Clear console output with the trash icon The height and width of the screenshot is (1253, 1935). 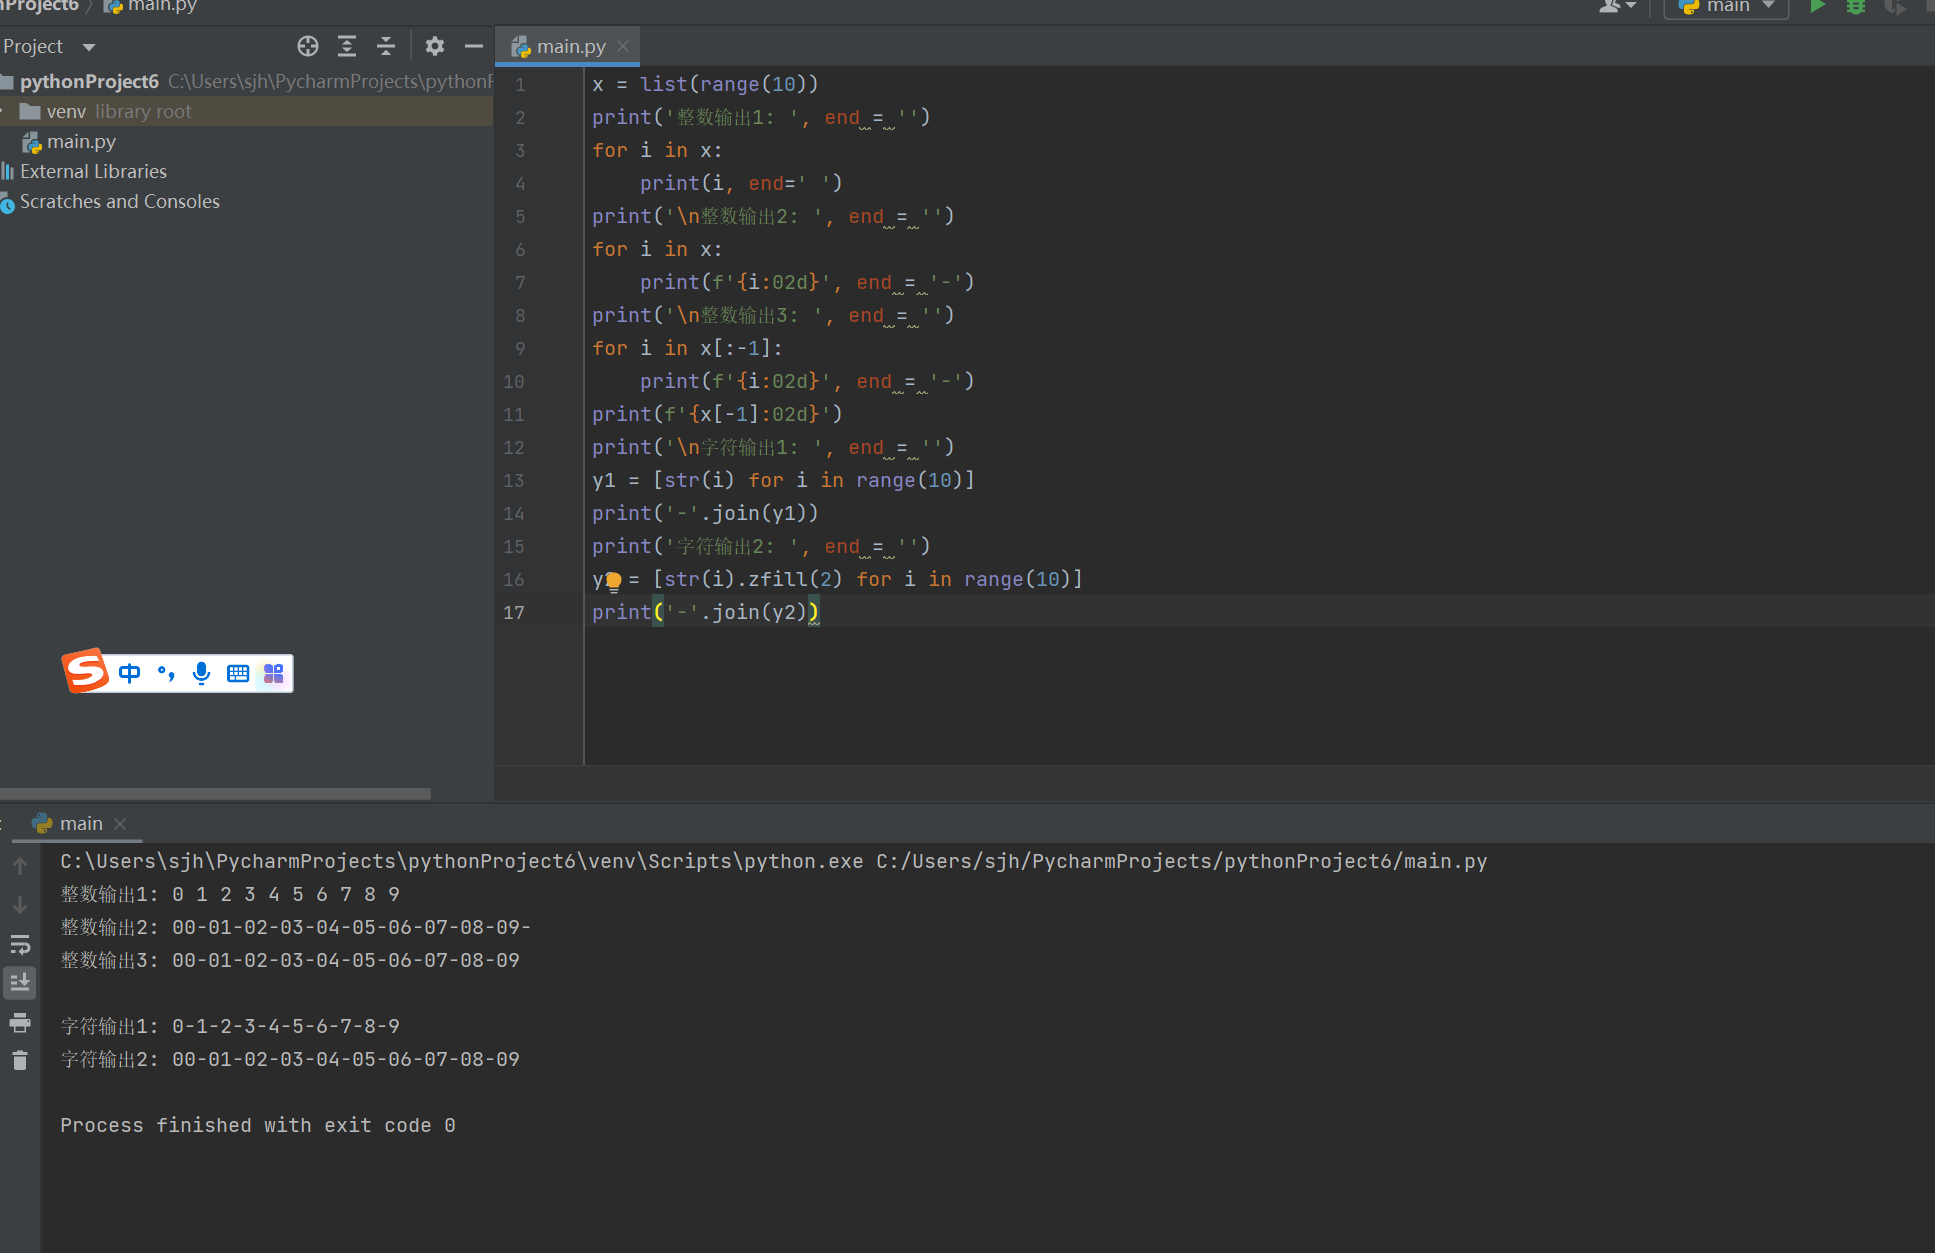20,1060
